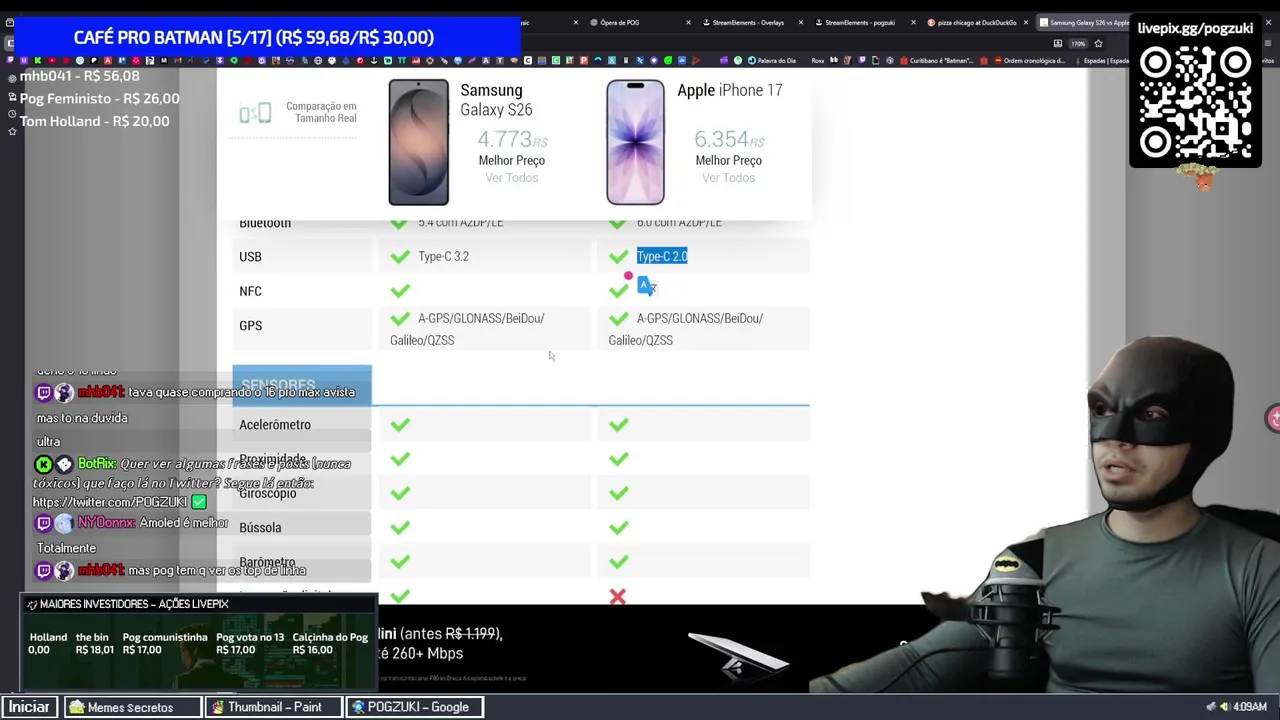Click the Samsung Acelerômetro checkmark
Image resolution: width=1280 pixels, height=720 pixels.
tap(400, 425)
